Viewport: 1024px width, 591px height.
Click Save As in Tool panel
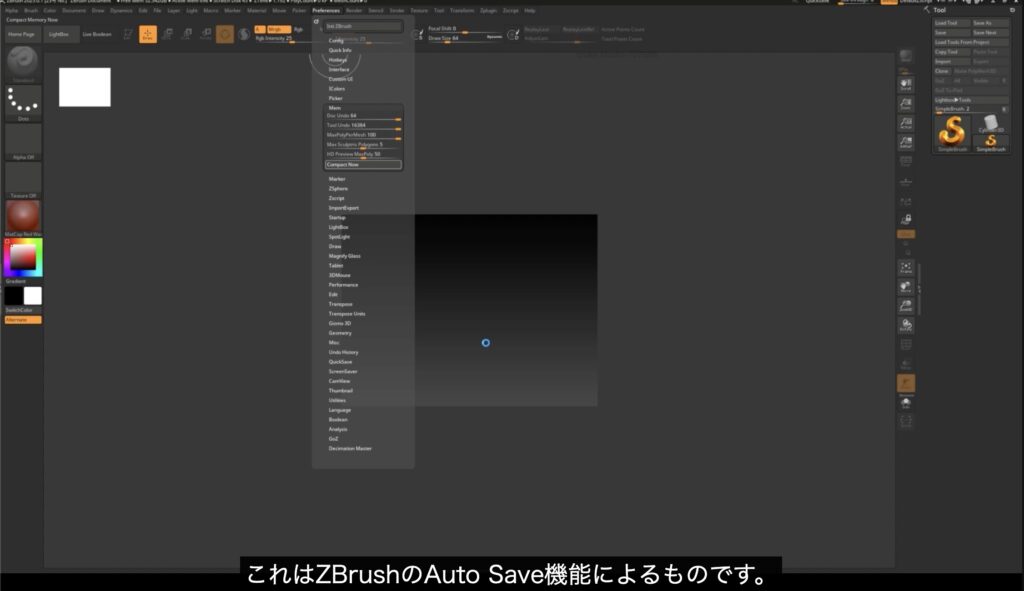[990, 23]
